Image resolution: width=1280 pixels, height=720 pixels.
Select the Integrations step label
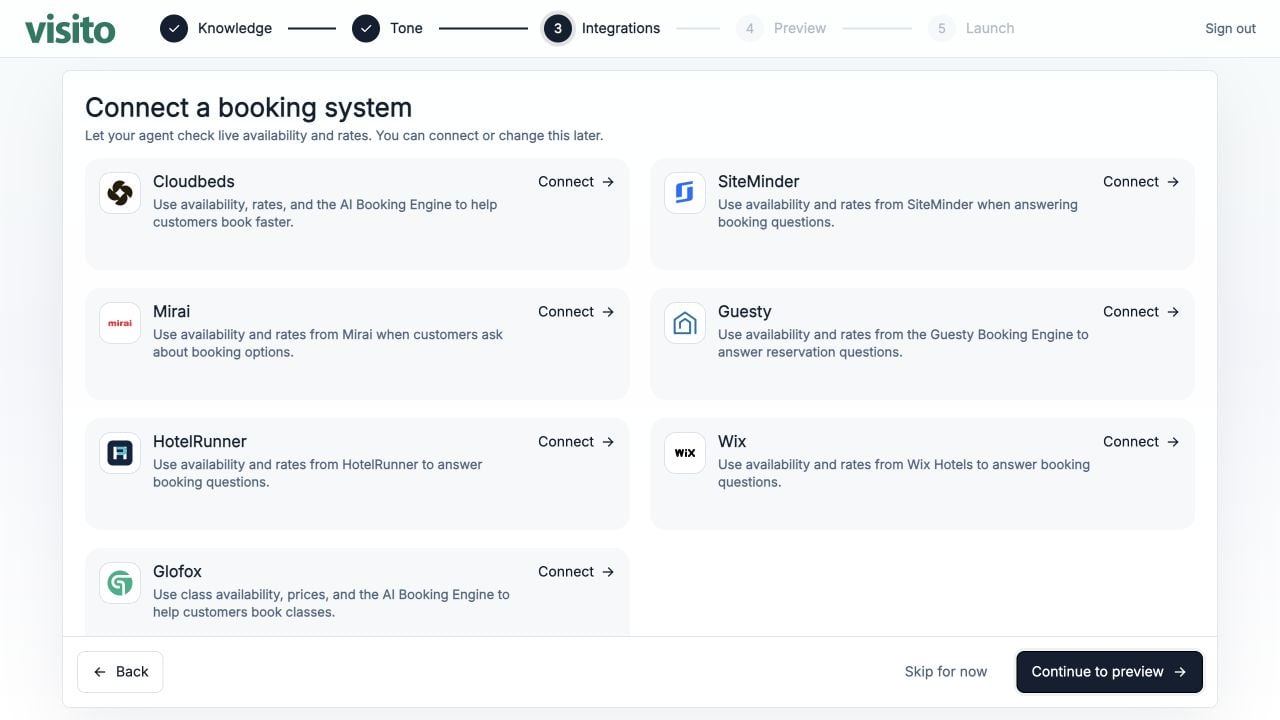pyautogui.click(x=621, y=28)
